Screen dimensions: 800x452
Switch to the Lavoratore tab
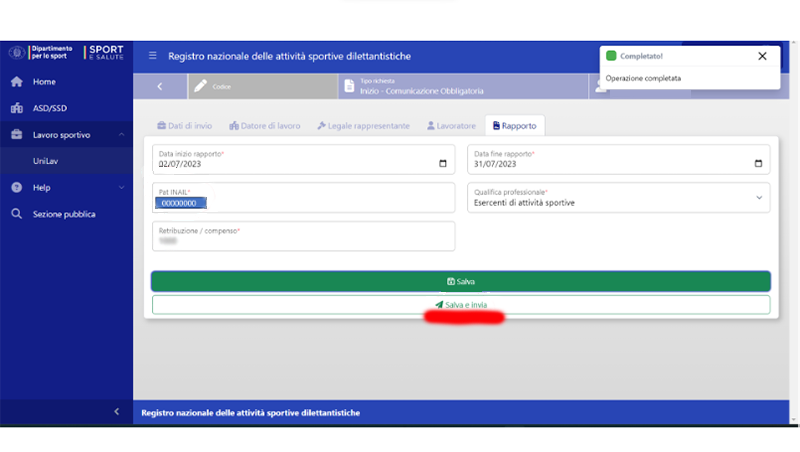coord(451,126)
